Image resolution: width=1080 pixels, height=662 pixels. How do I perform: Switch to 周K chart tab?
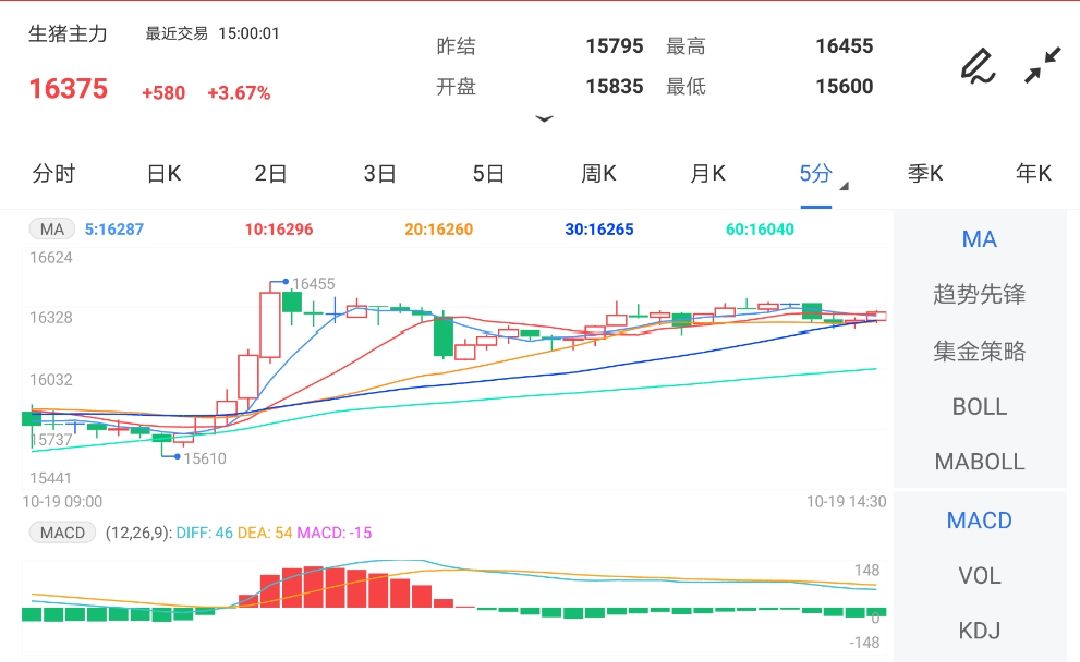(599, 174)
